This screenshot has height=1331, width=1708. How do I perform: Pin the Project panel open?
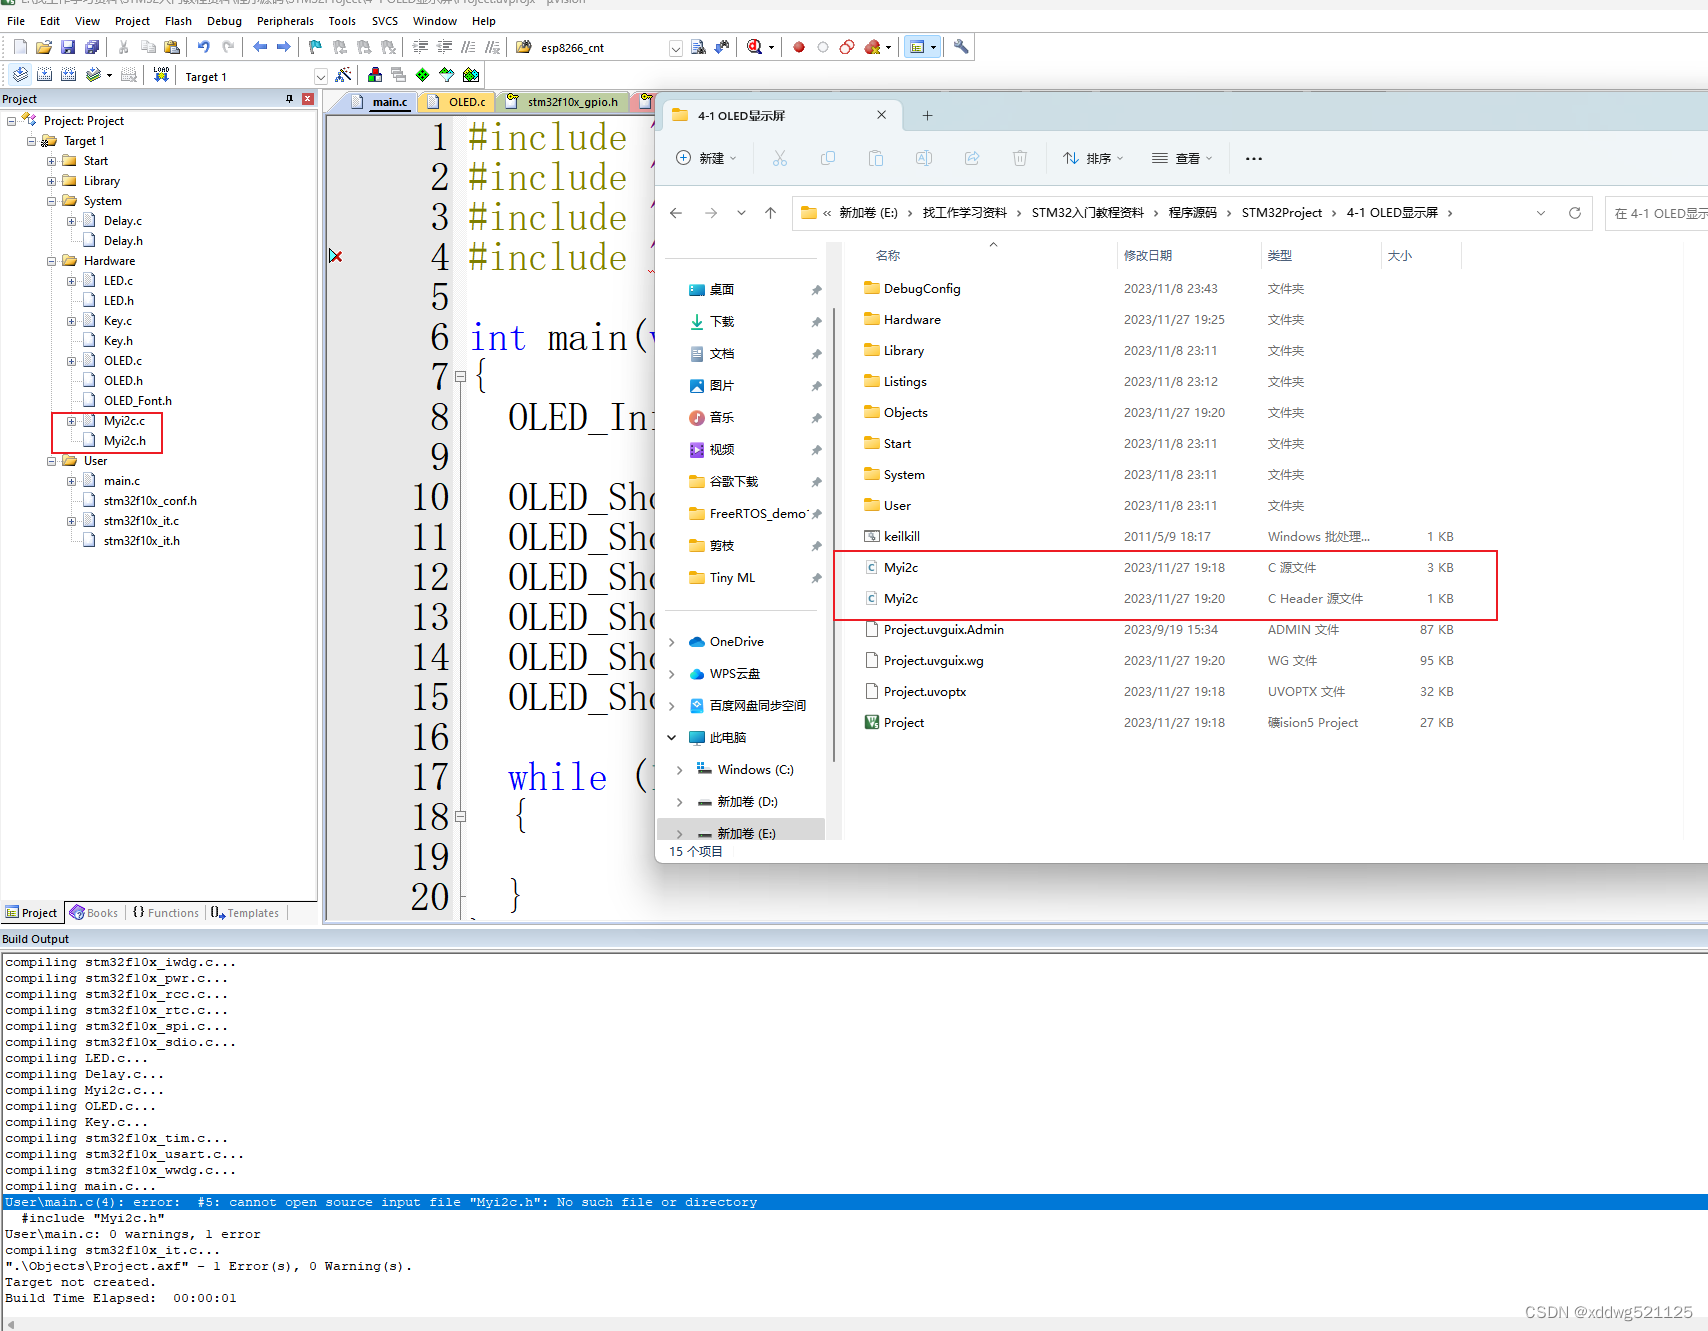click(290, 98)
